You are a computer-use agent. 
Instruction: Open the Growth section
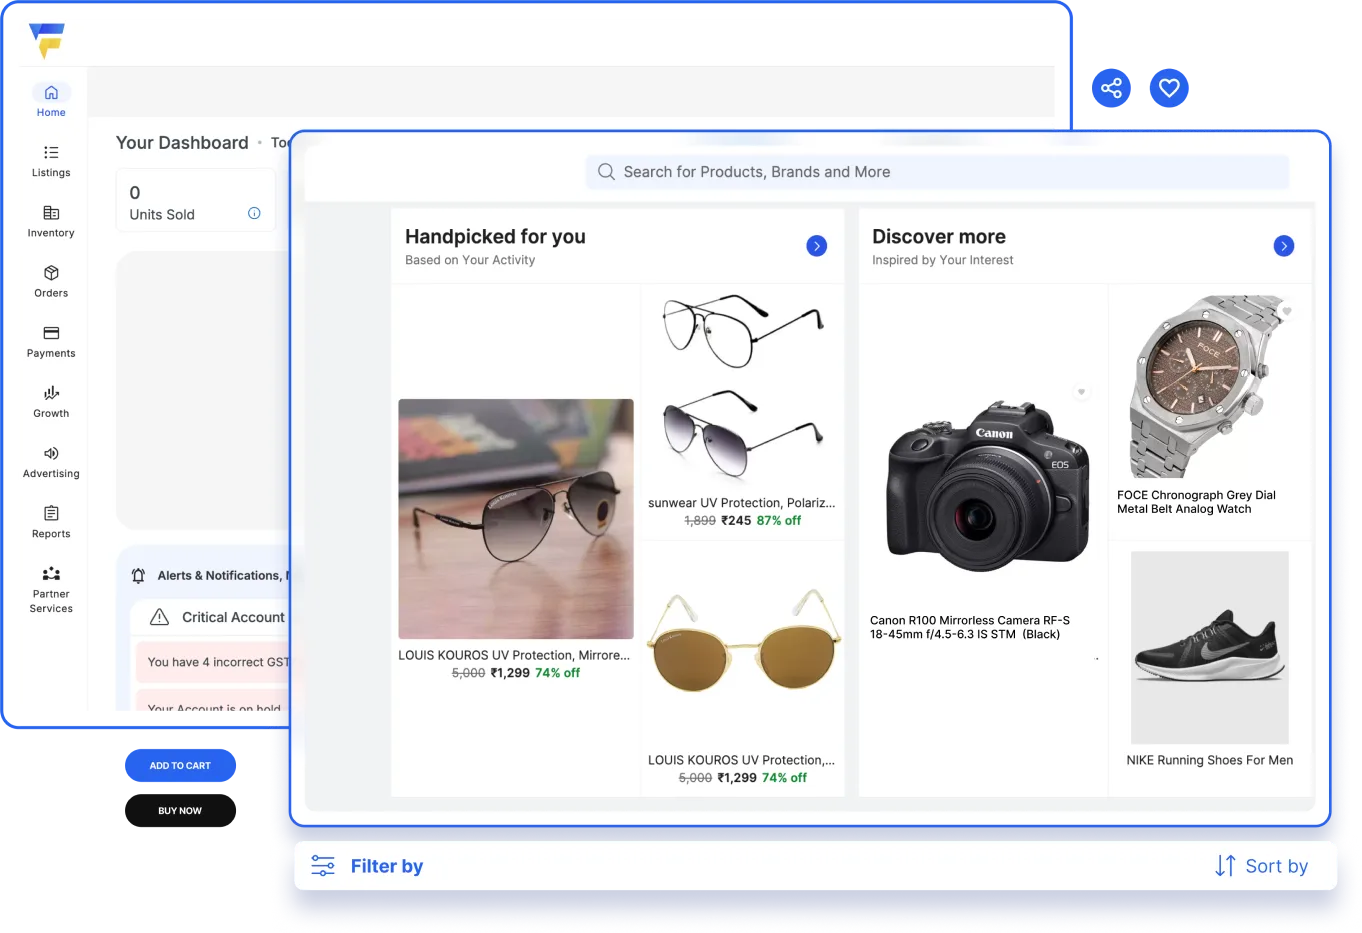[51, 401]
